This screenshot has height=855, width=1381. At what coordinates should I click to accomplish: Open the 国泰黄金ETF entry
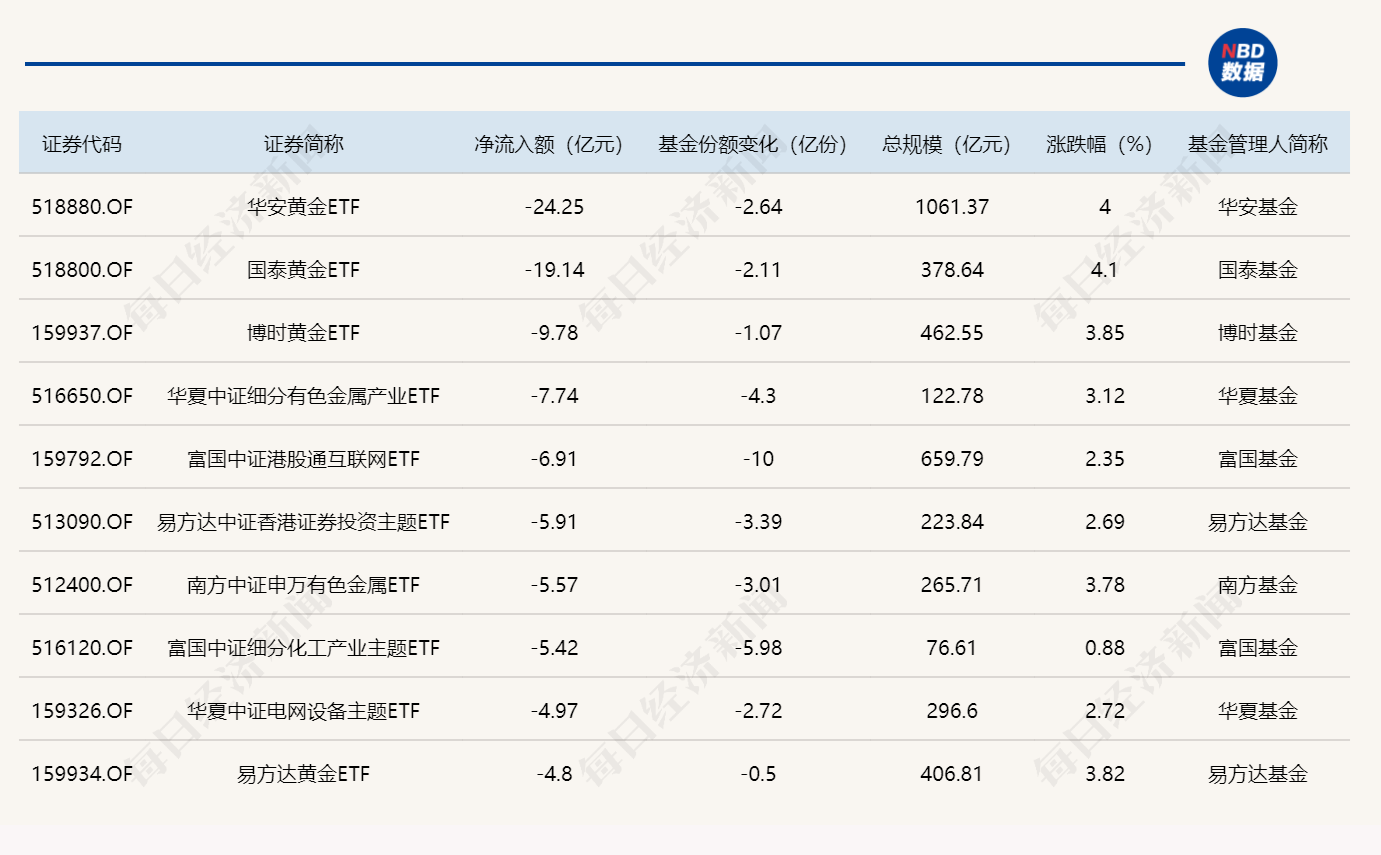point(303,270)
